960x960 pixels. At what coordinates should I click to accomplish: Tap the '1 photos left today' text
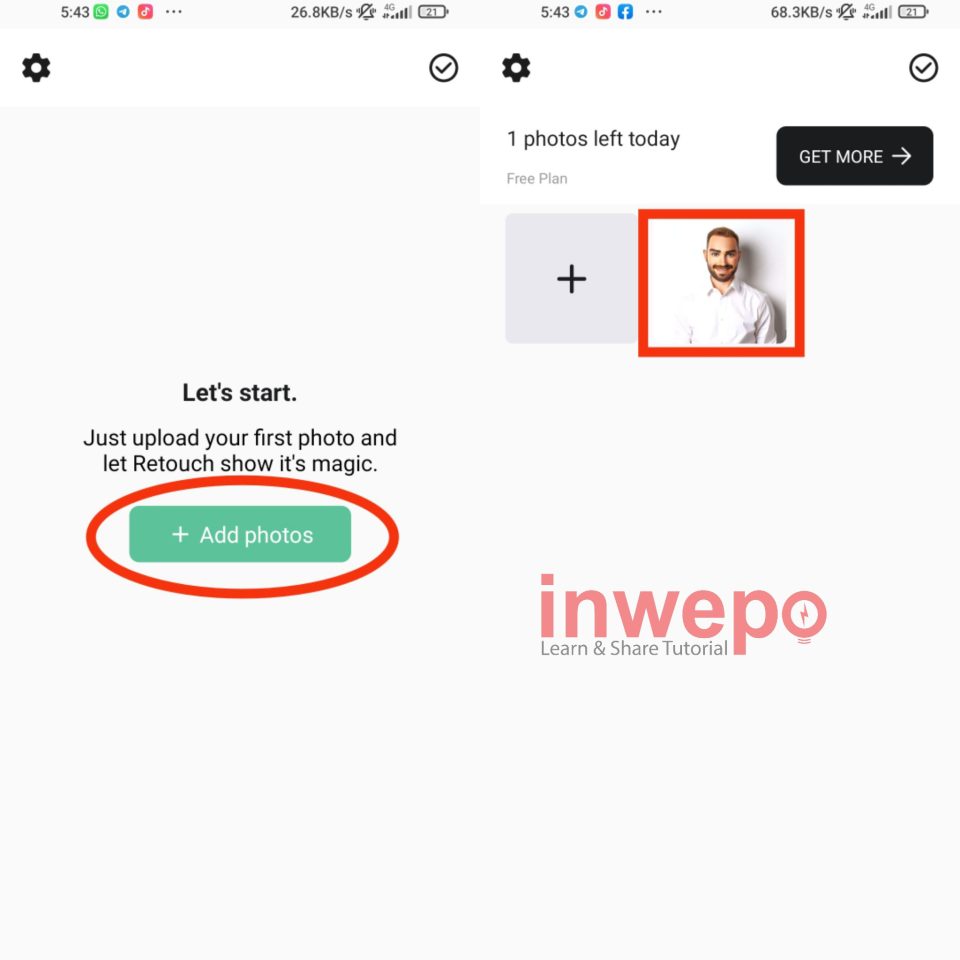tap(593, 139)
